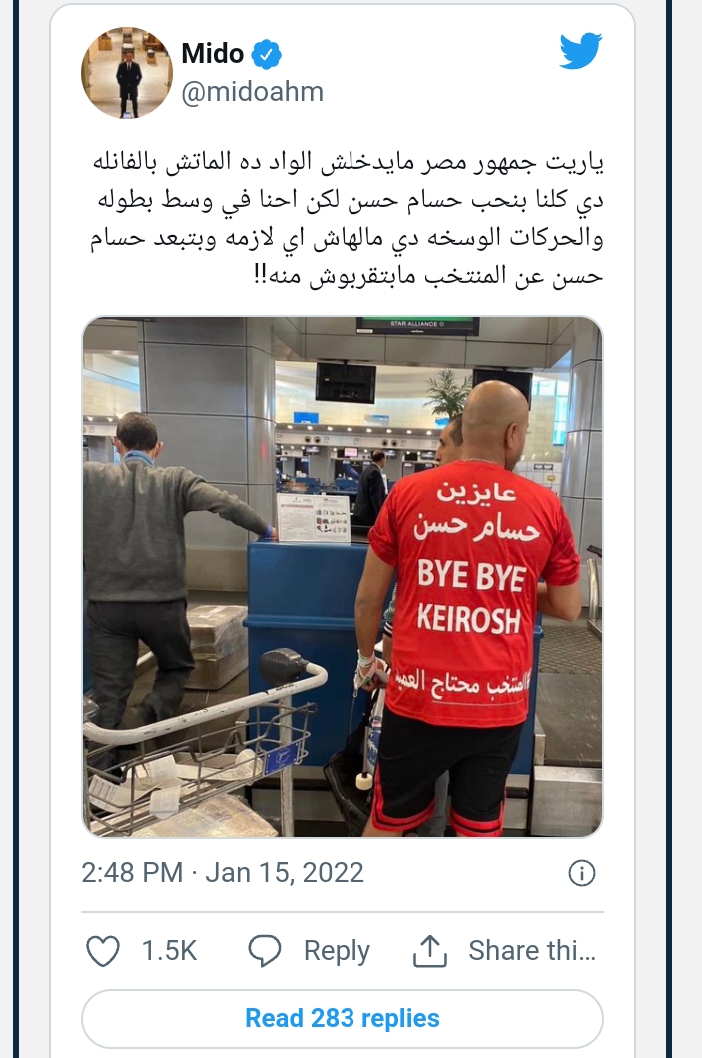Viewport: 702px width, 1058px height.
Task: Click the luggage cart in photo
Action: [x=202, y=735]
